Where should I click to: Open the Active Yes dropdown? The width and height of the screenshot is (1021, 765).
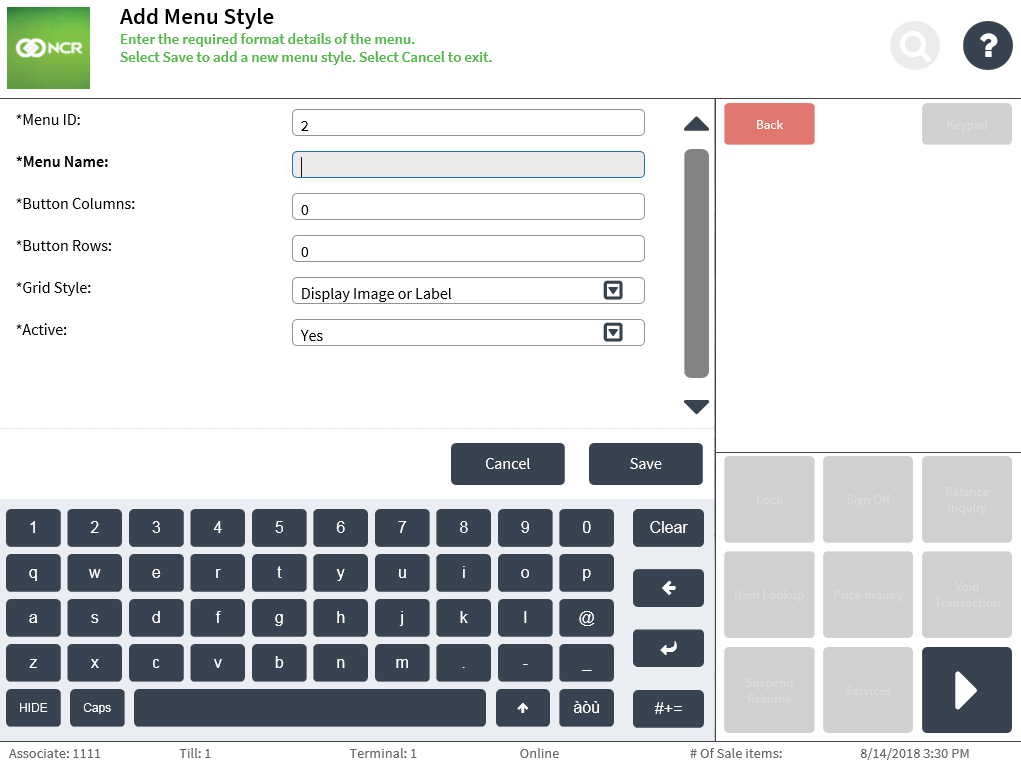[x=613, y=332]
